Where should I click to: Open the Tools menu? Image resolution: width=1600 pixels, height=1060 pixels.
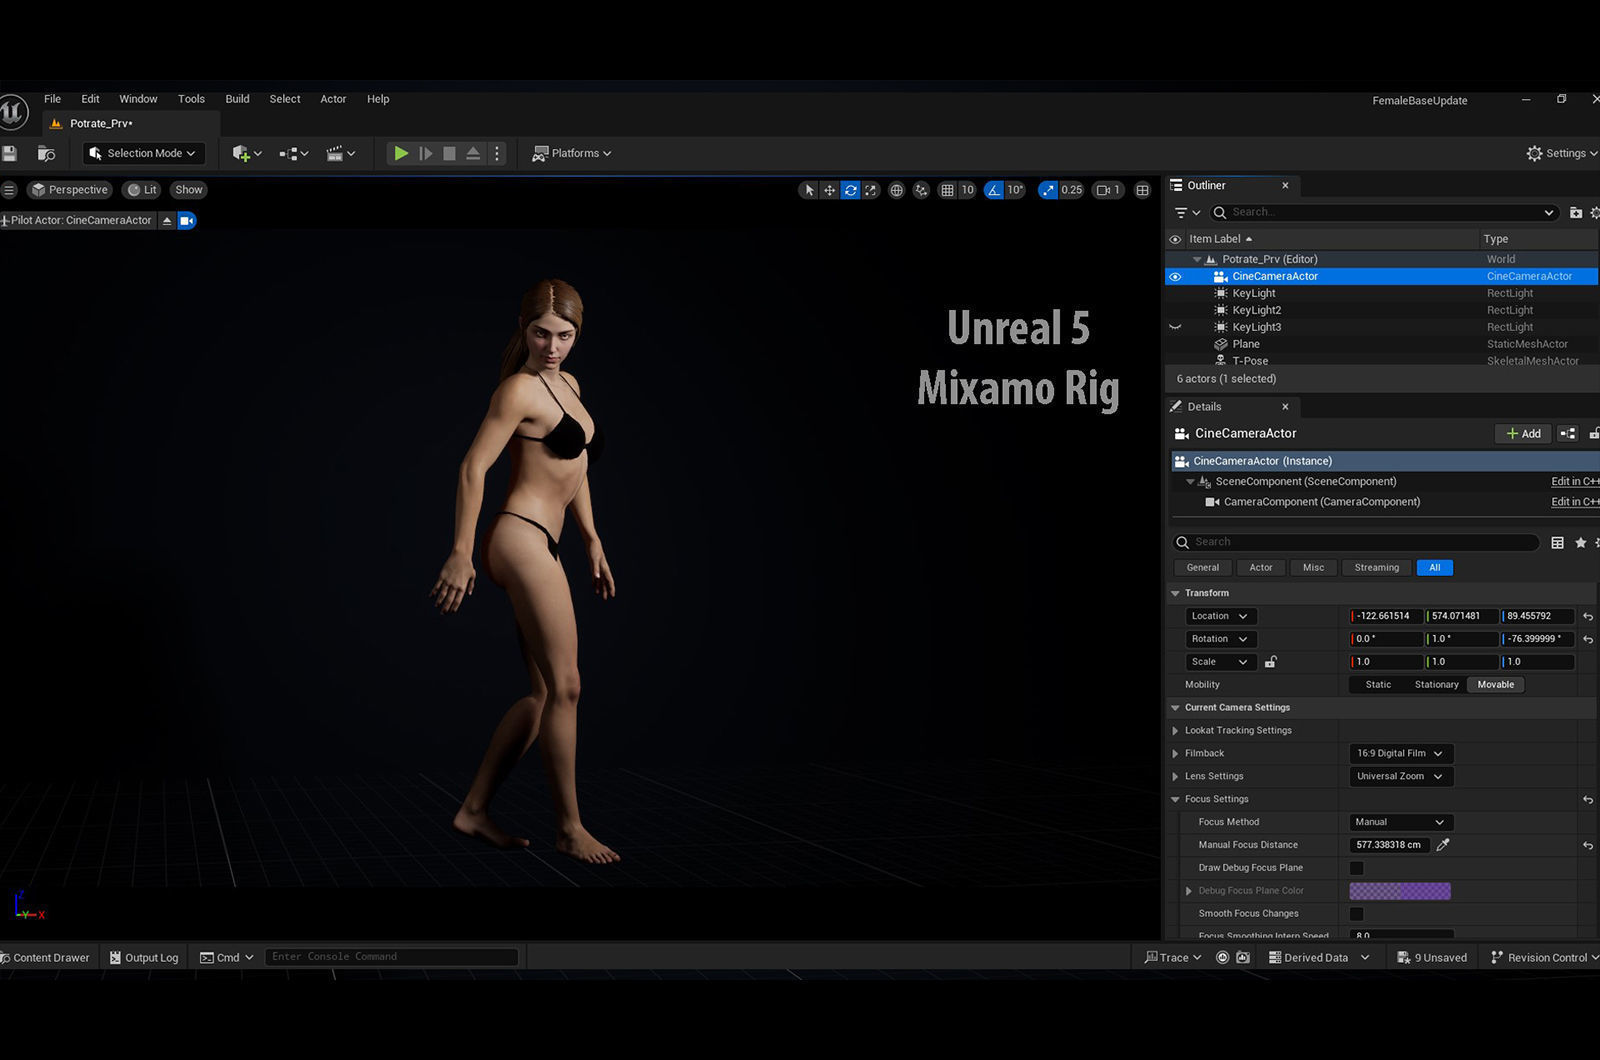tap(191, 99)
